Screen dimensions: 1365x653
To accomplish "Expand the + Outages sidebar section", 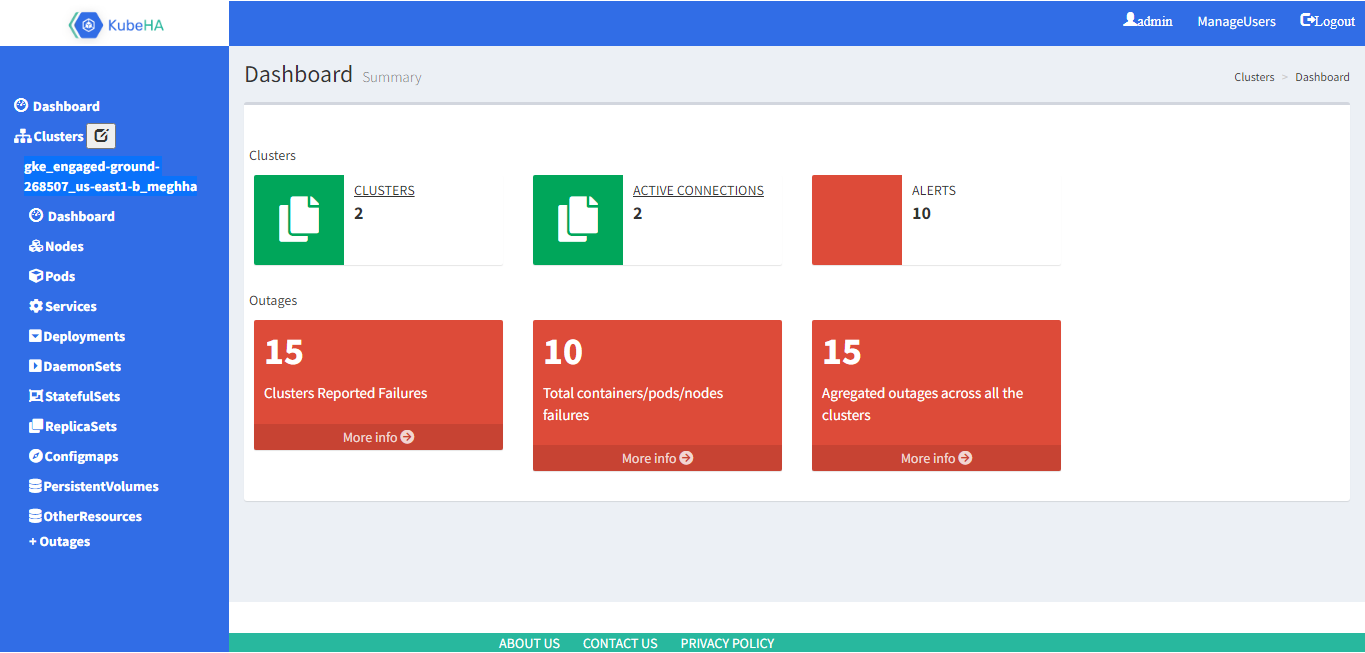I will [x=59, y=541].
